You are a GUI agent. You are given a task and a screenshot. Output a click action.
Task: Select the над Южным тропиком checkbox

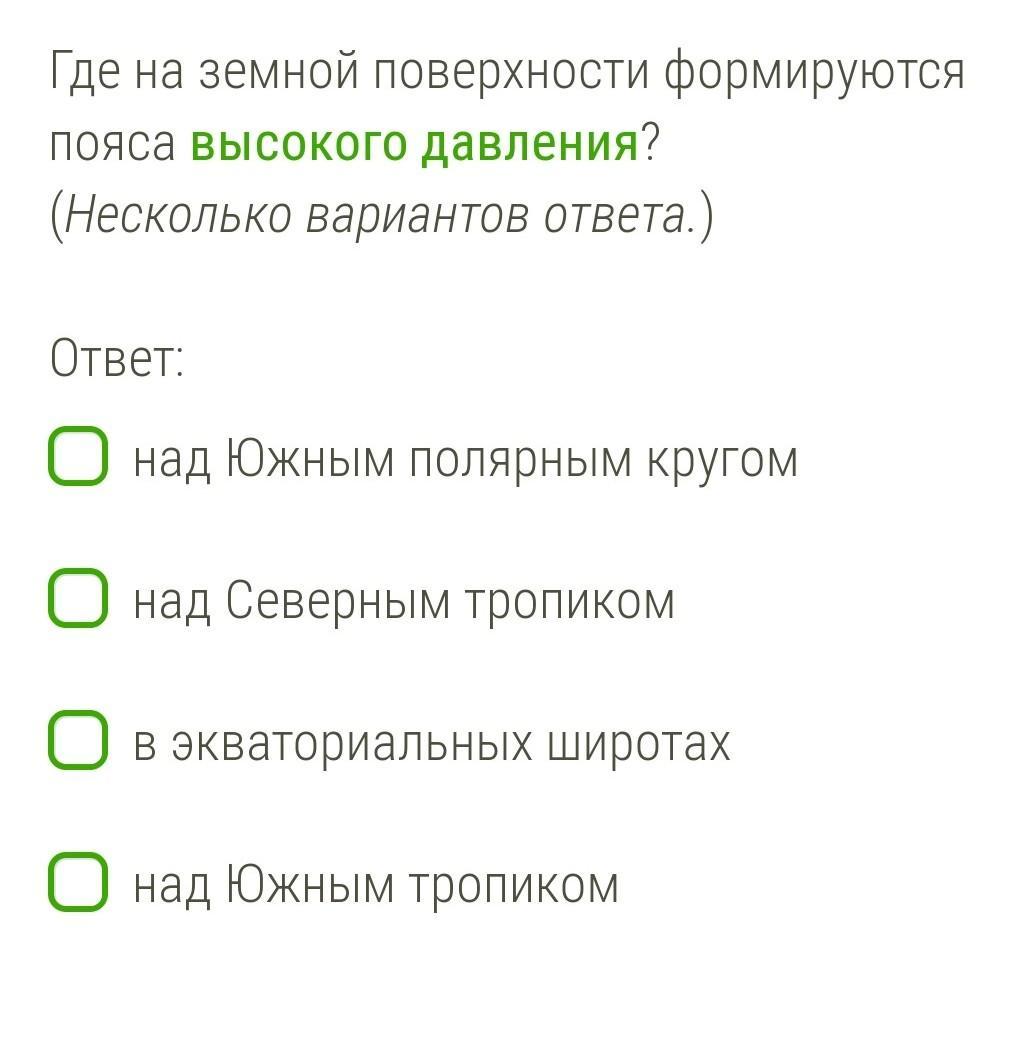(x=77, y=883)
